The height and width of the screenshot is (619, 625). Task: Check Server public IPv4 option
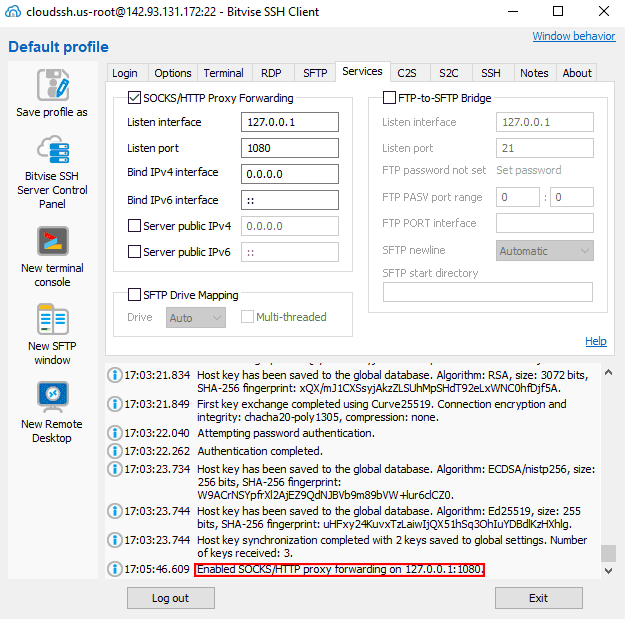tap(134, 226)
